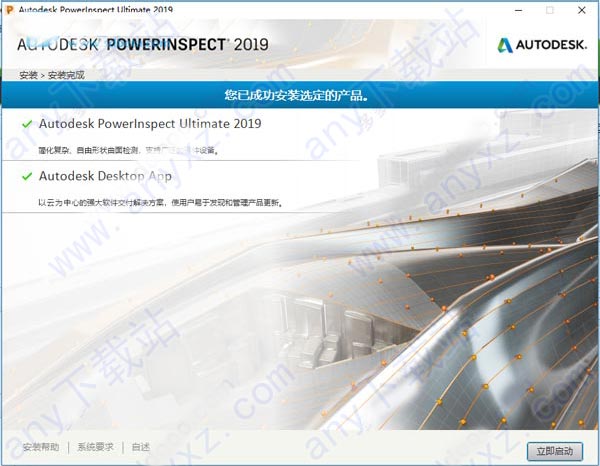
Task: Open the 安装帮助 link
Action: pos(41,446)
